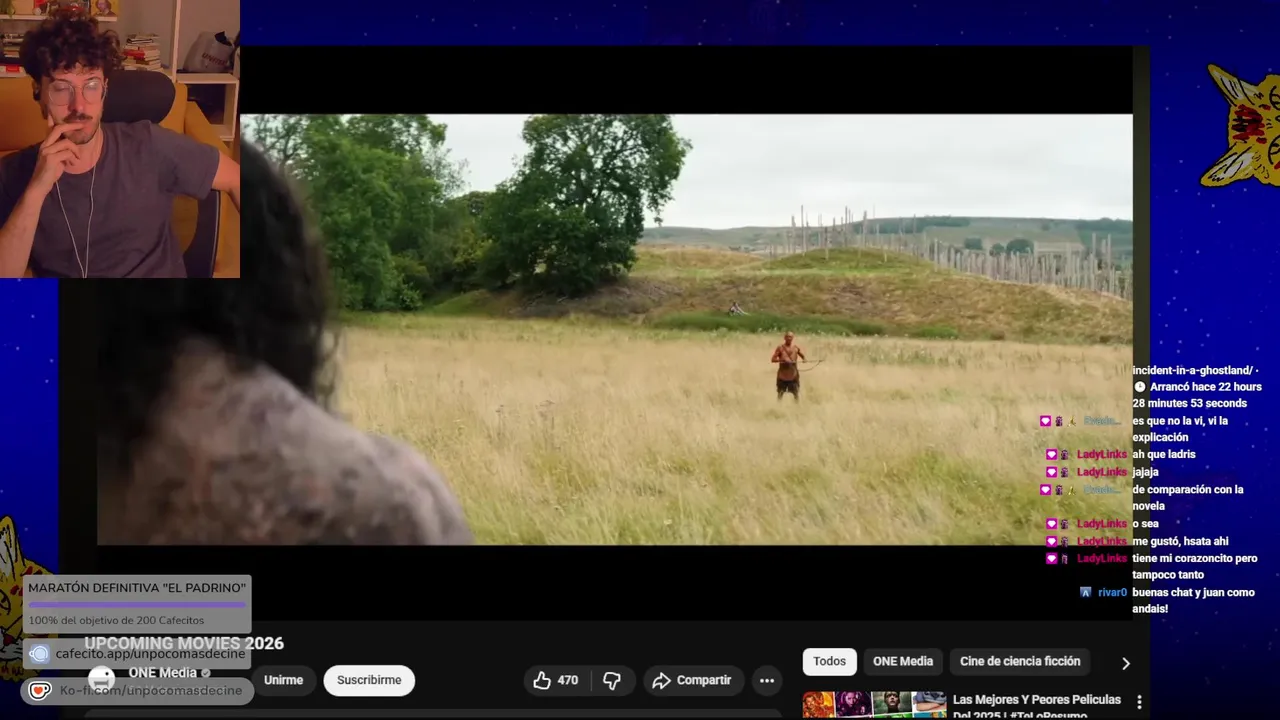This screenshot has height=720, width=1280.
Task: Select the Todos filter chip
Action: click(x=829, y=661)
